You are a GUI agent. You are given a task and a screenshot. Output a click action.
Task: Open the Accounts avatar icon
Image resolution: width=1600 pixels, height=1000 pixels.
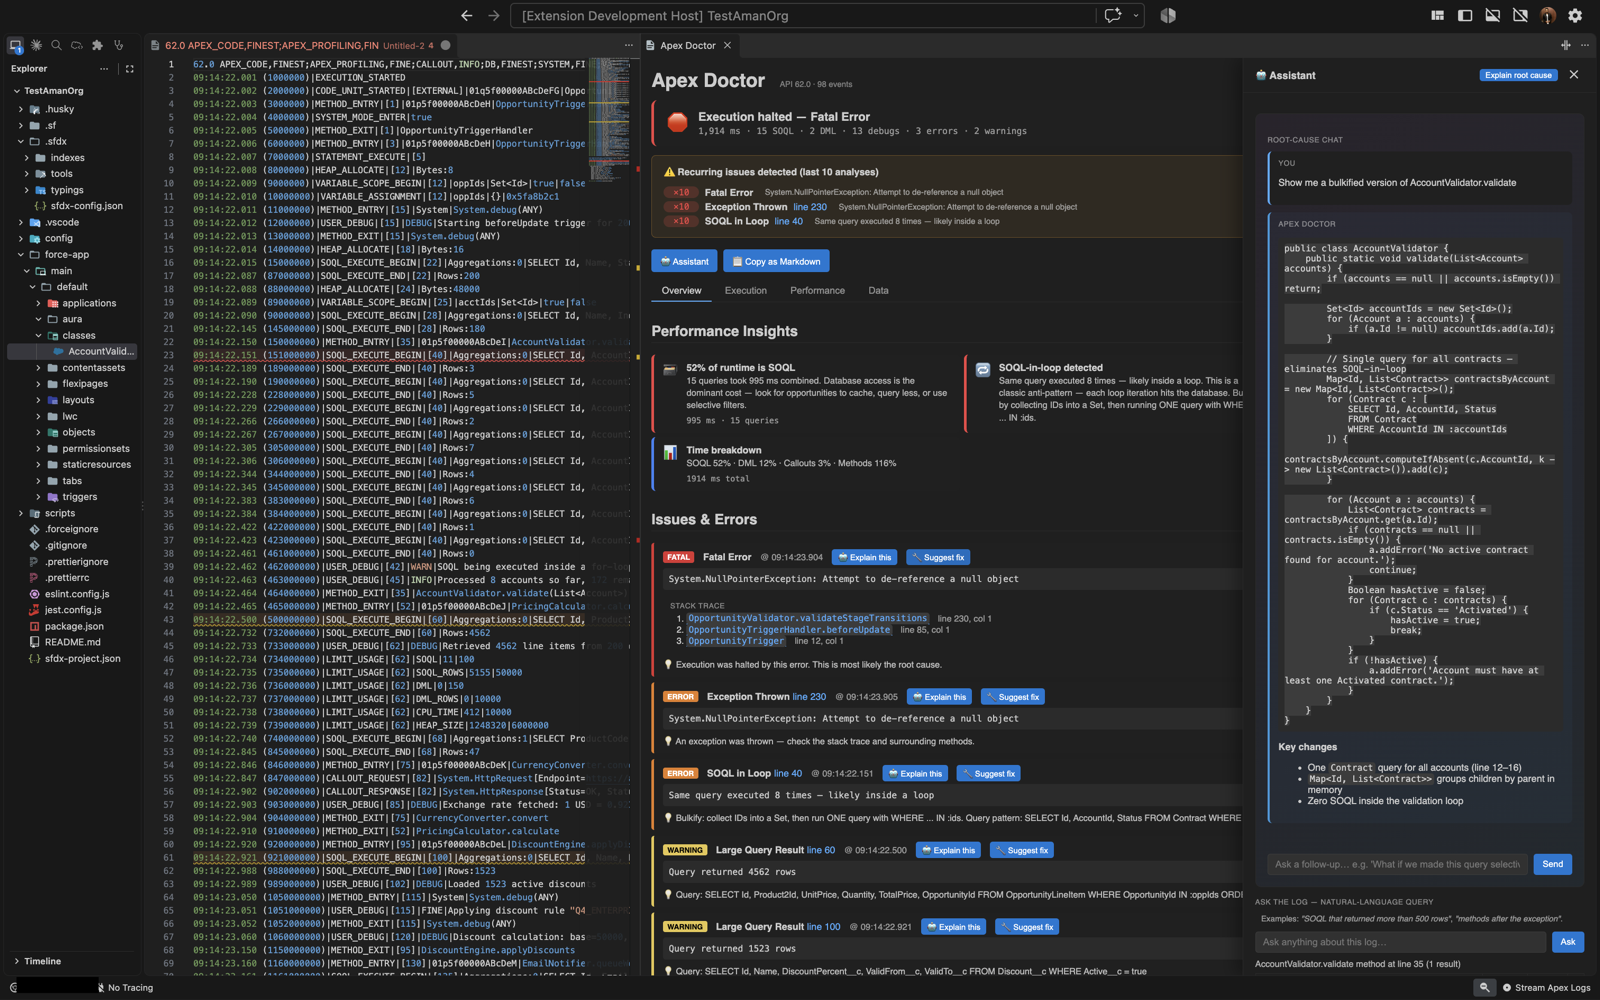click(1548, 15)
